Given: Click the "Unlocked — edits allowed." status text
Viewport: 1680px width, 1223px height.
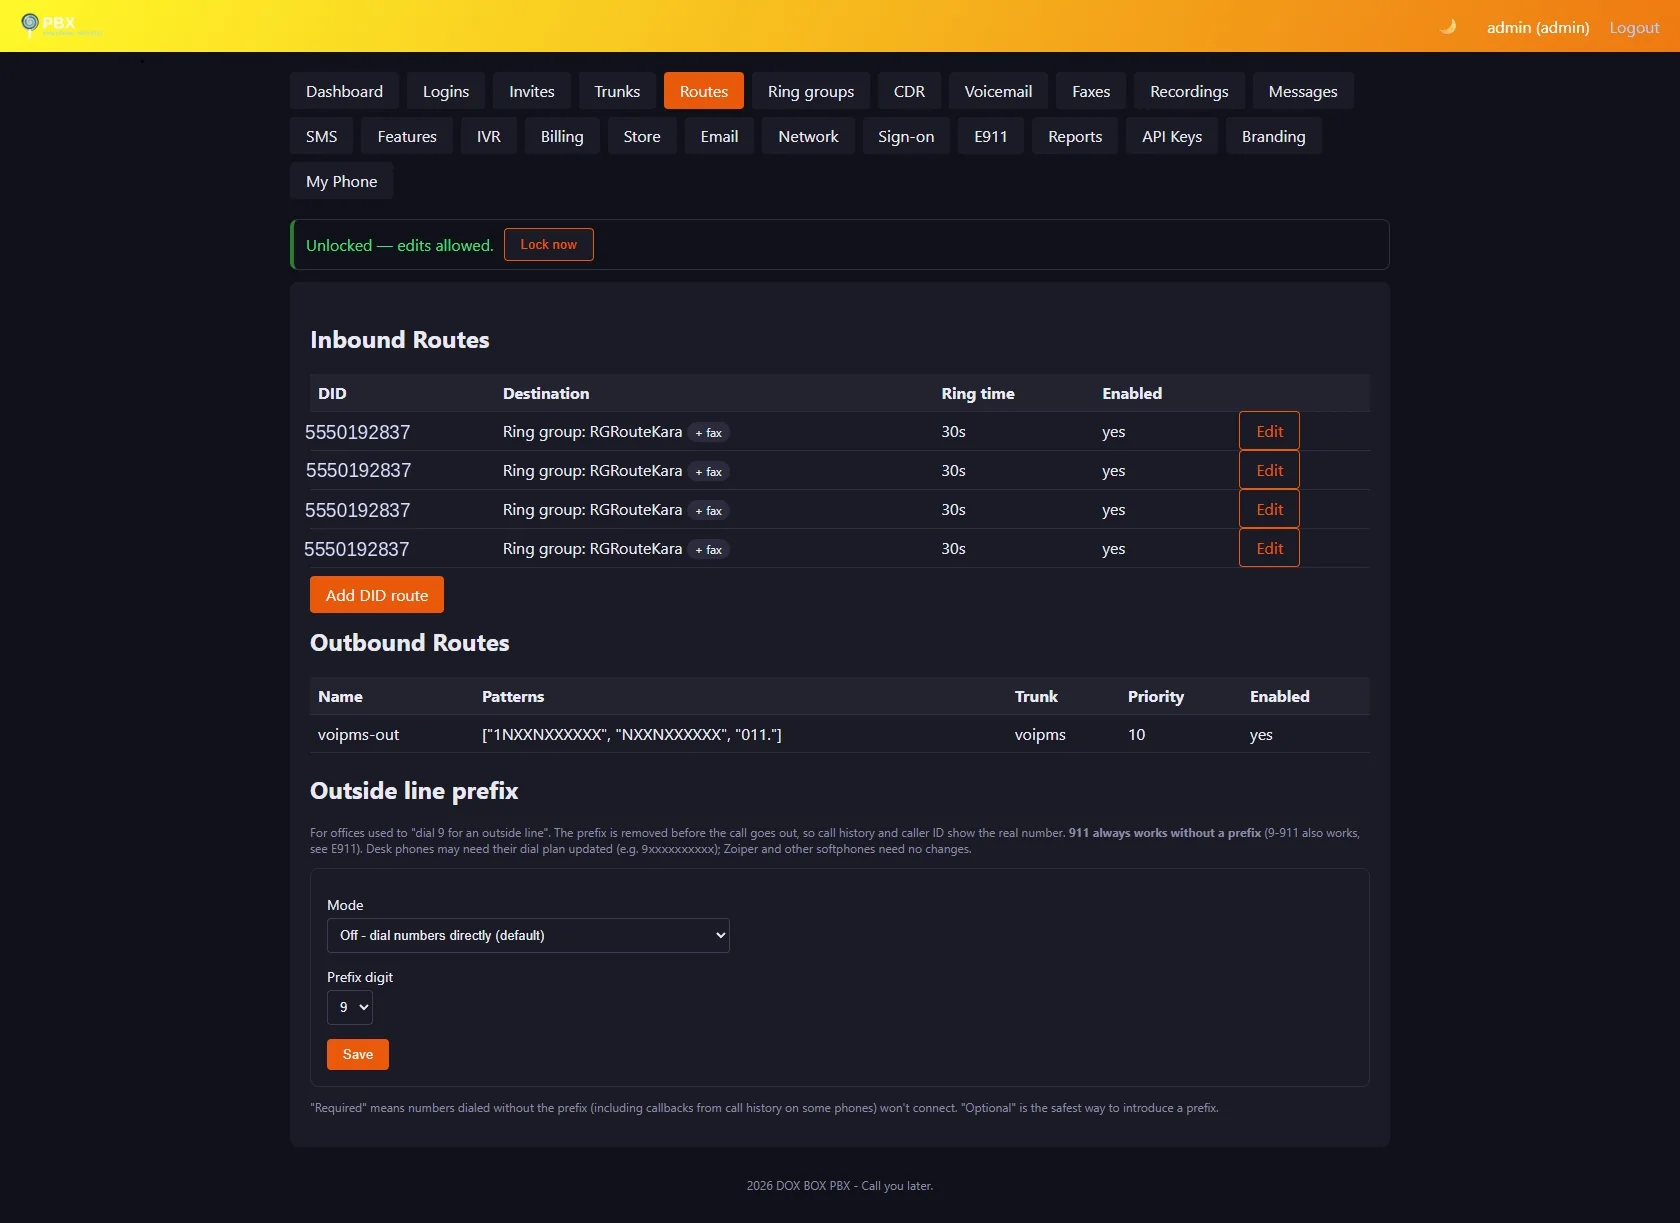Looking at the screenshot, I should pyautogui.click(x=400, y=245).
